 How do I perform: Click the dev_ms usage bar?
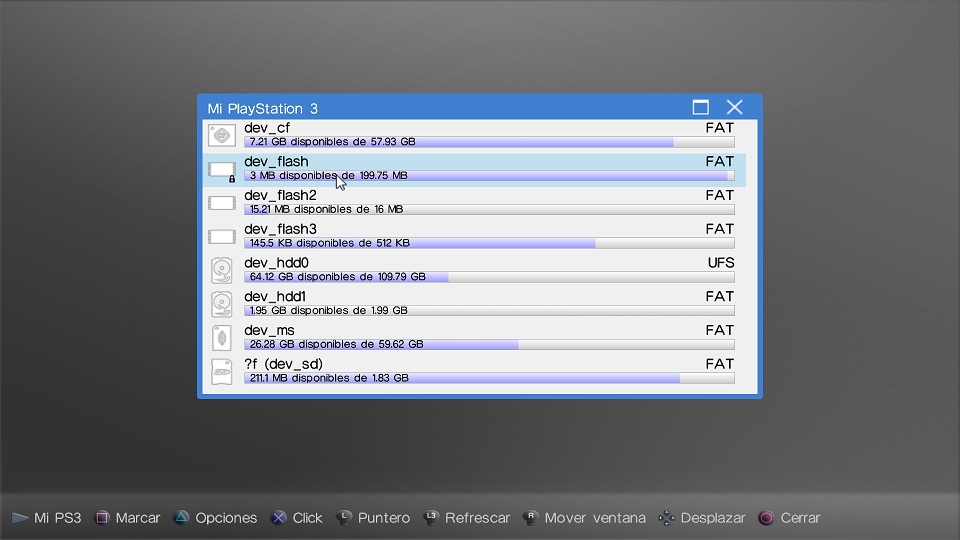(x=489, y=344)
